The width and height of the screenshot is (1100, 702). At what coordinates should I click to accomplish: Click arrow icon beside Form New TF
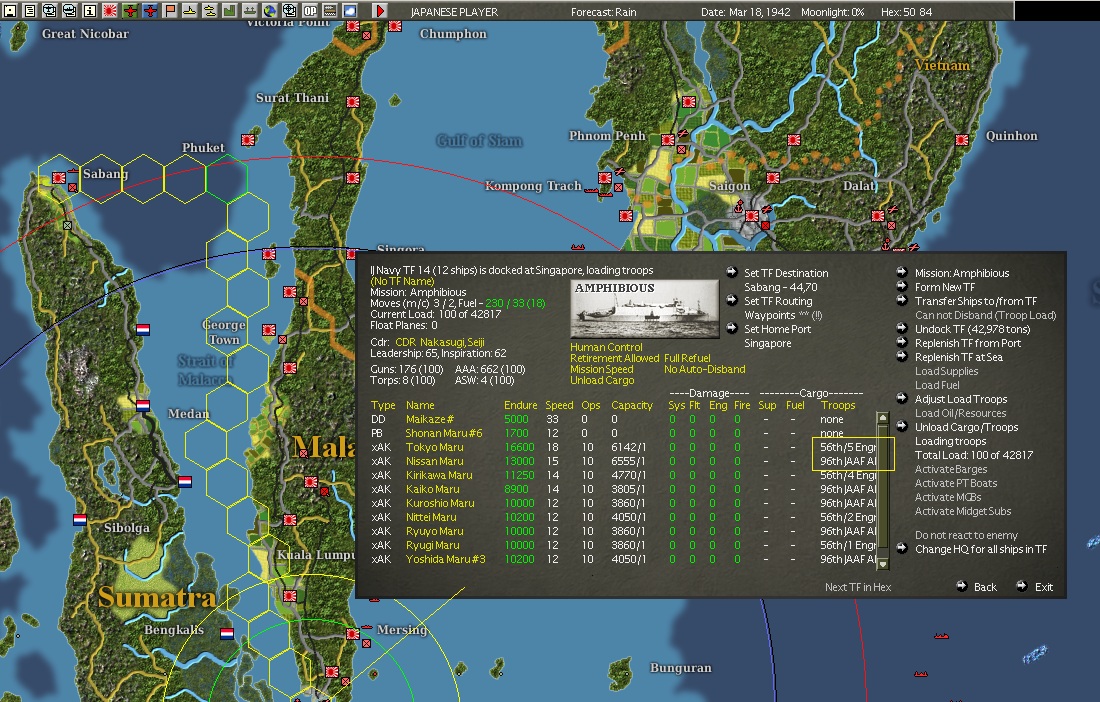902,286
